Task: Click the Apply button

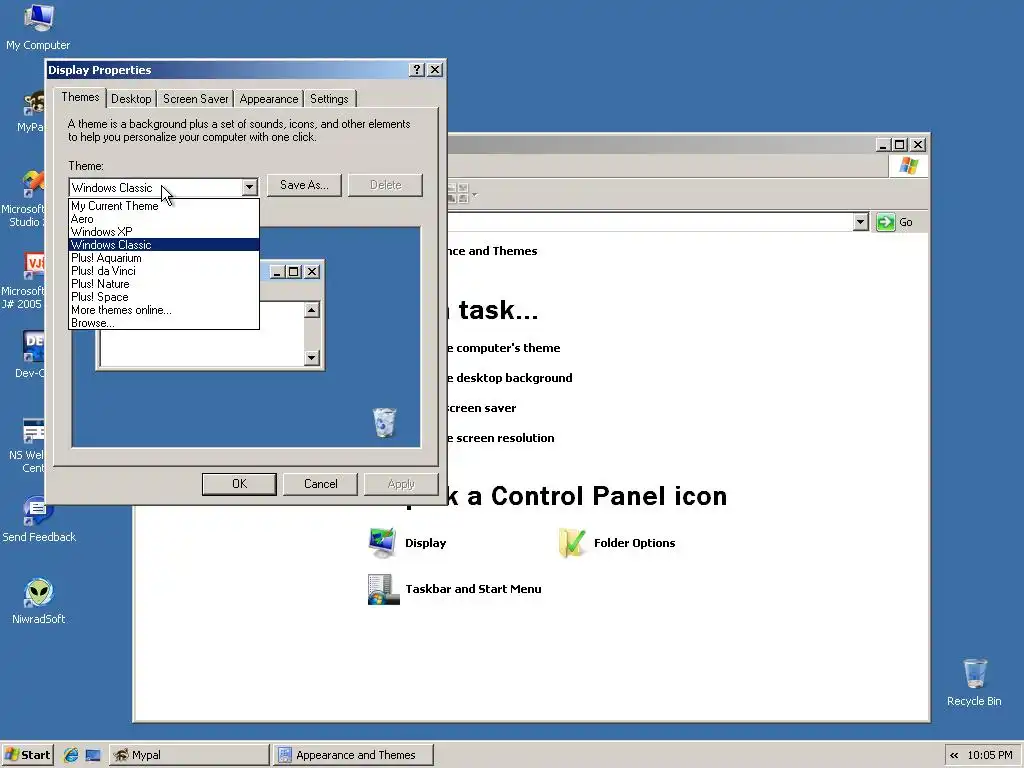Action: [401, 484]
